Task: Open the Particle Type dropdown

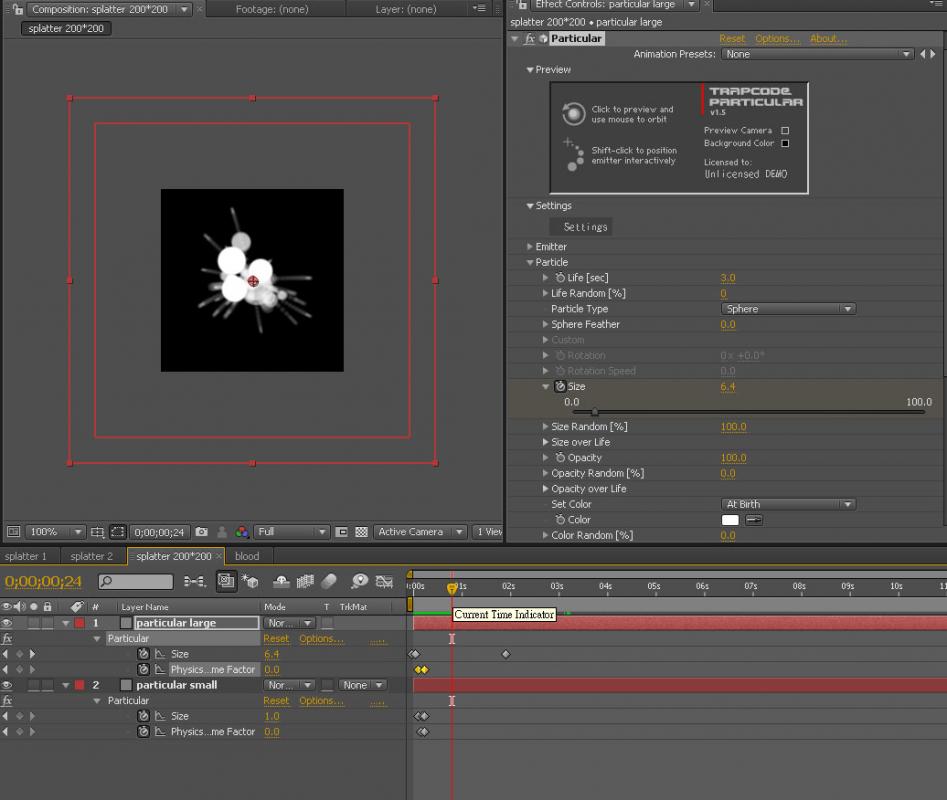Action: [788, 309]
